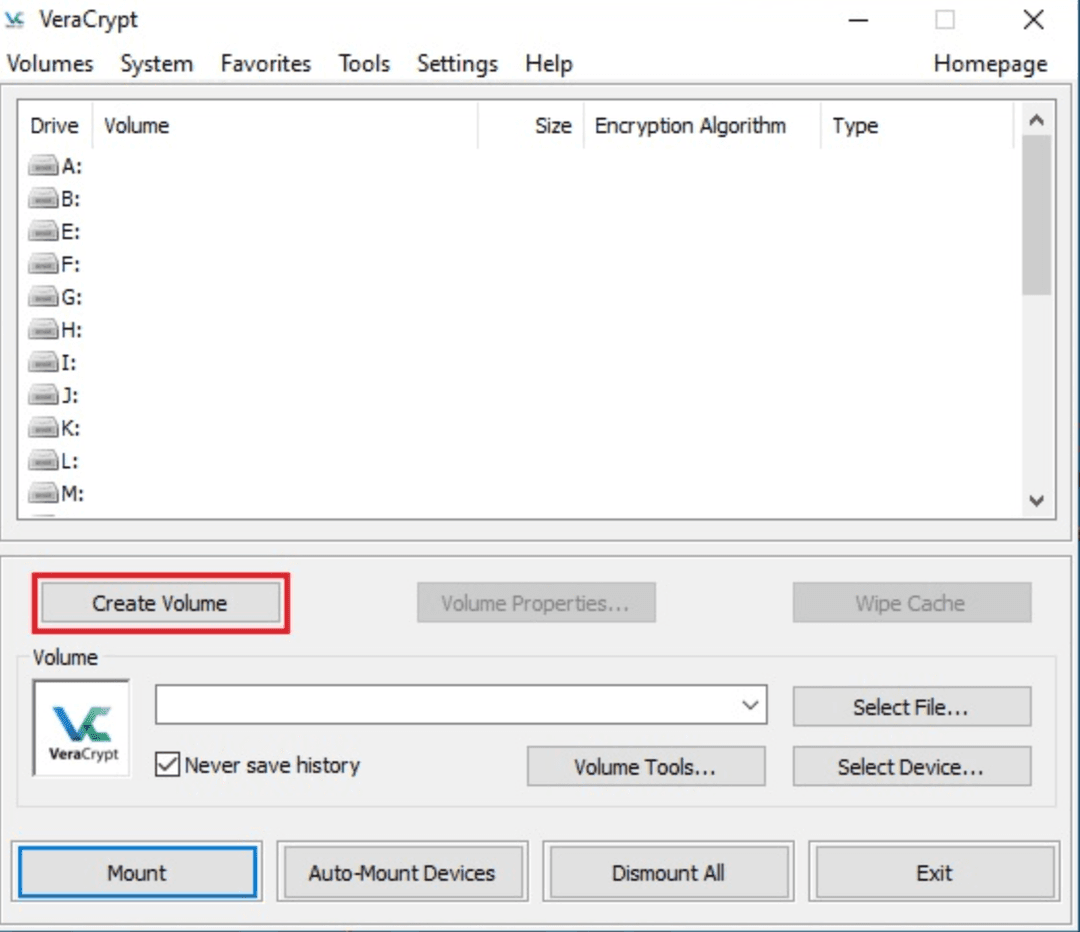The image size is (1080, 932).
Task: Expand the volume path dropdown arrow
Action: (x=750, y=705)
